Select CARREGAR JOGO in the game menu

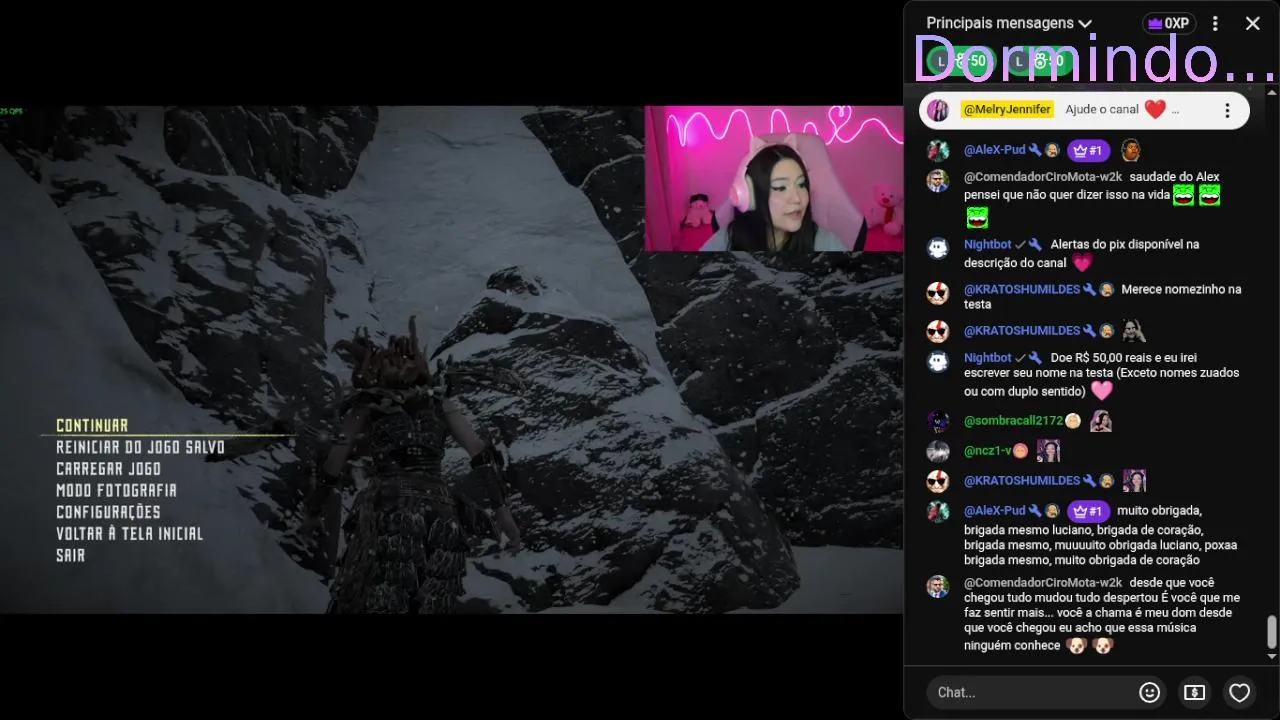point(108,469)
